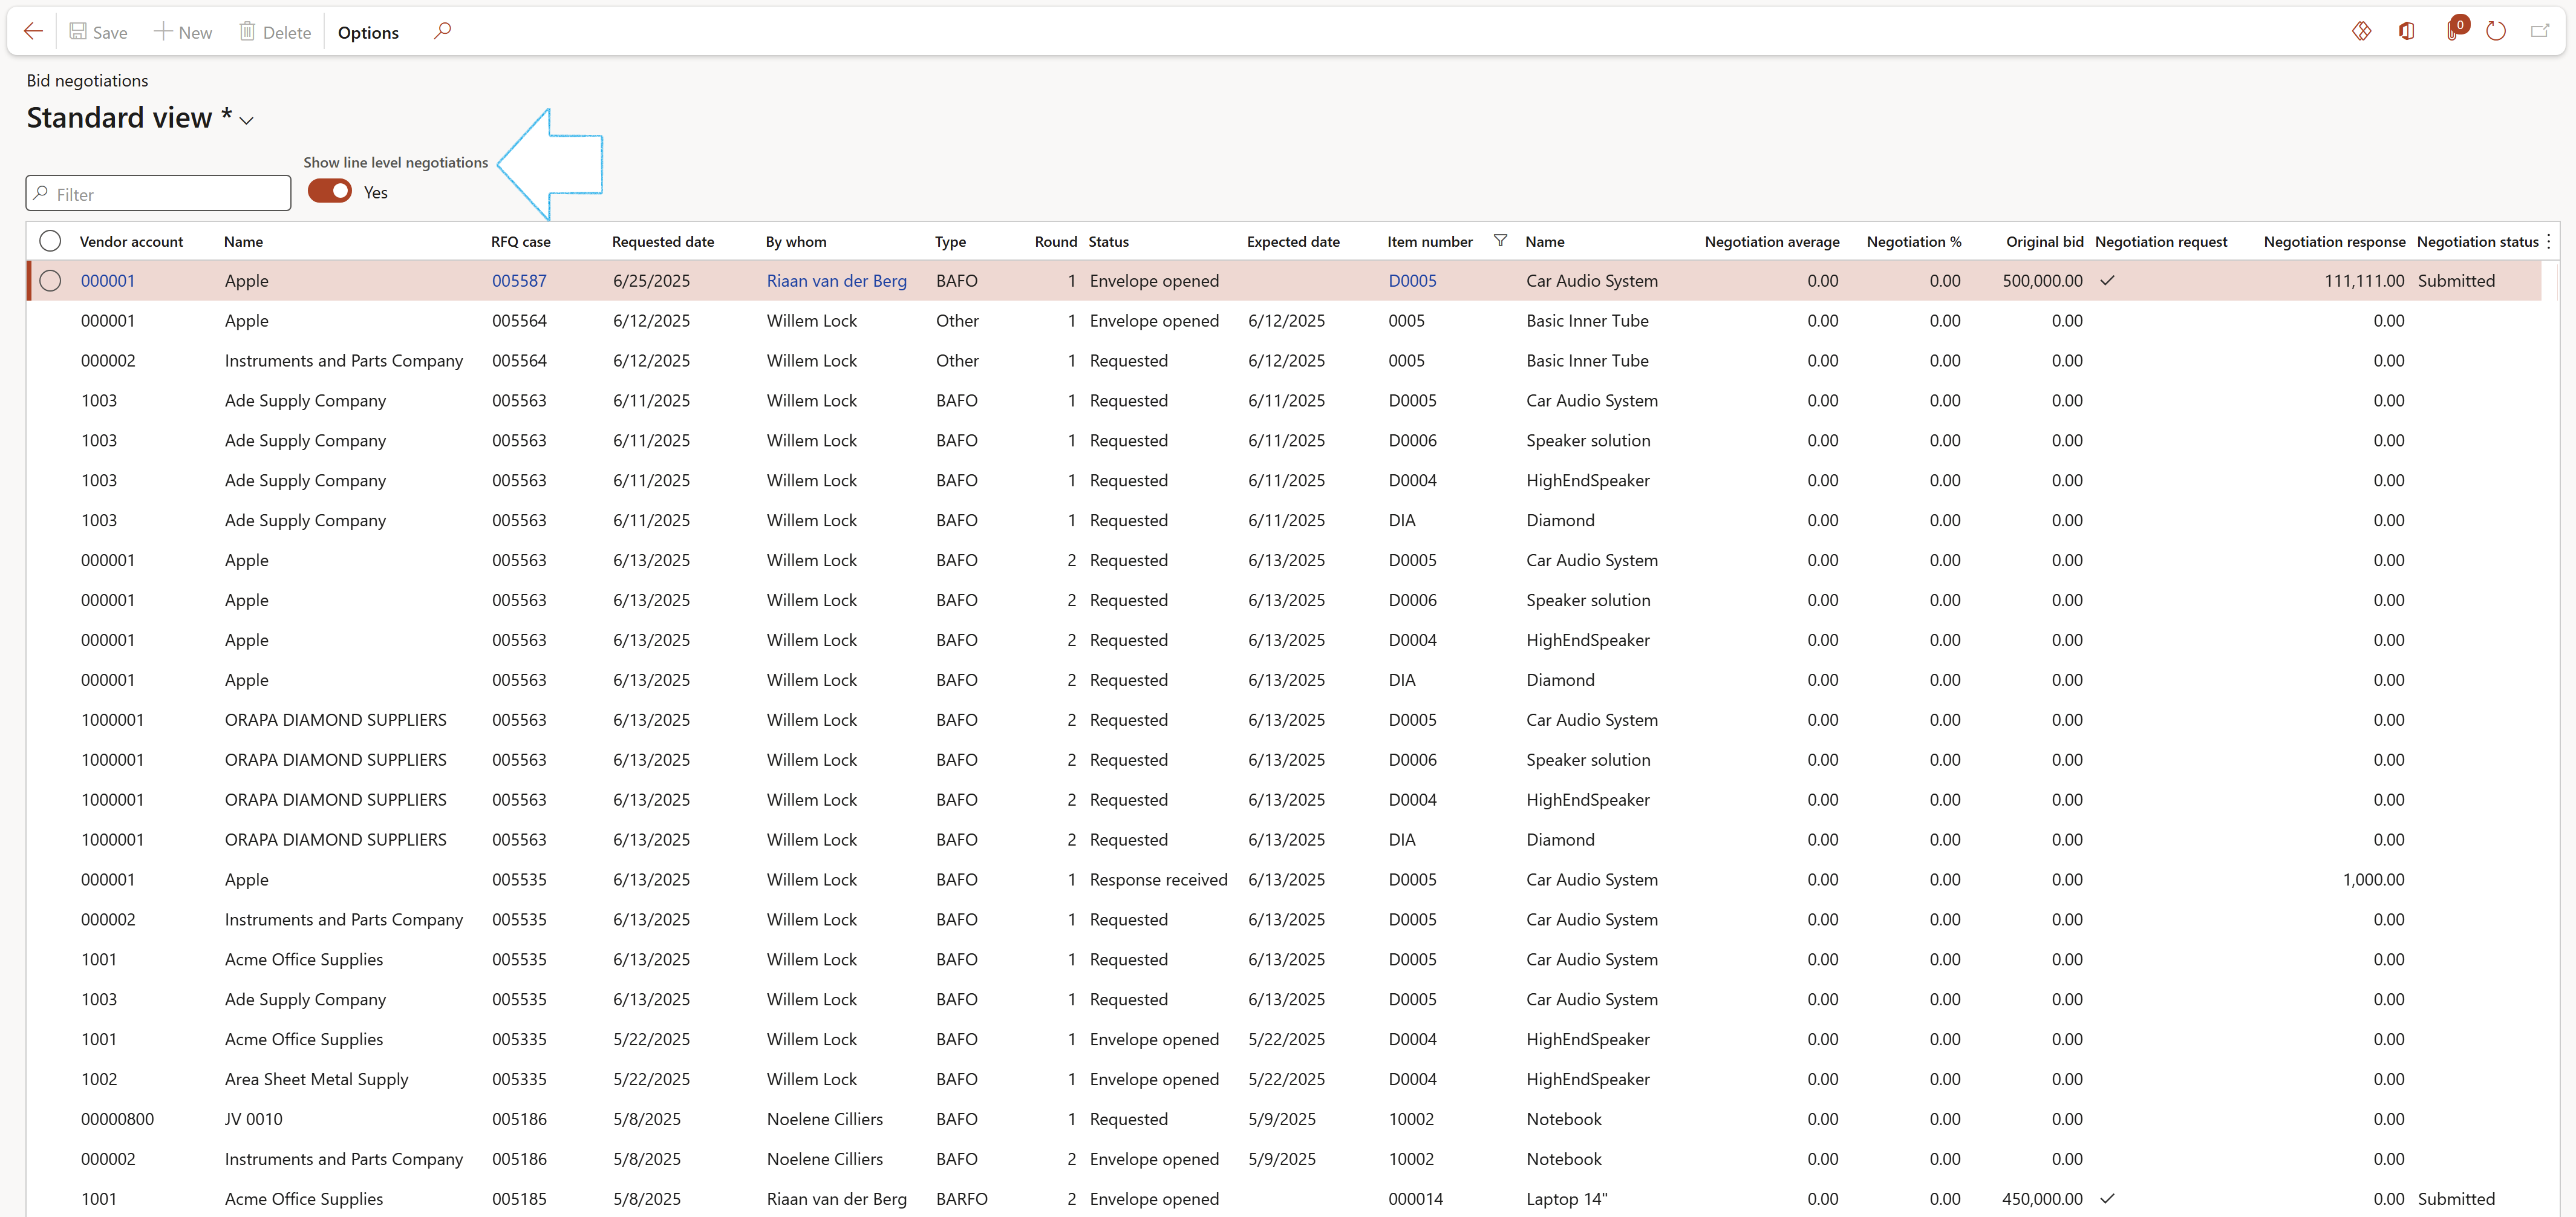Select all rows with header circle

click(50, 241)
